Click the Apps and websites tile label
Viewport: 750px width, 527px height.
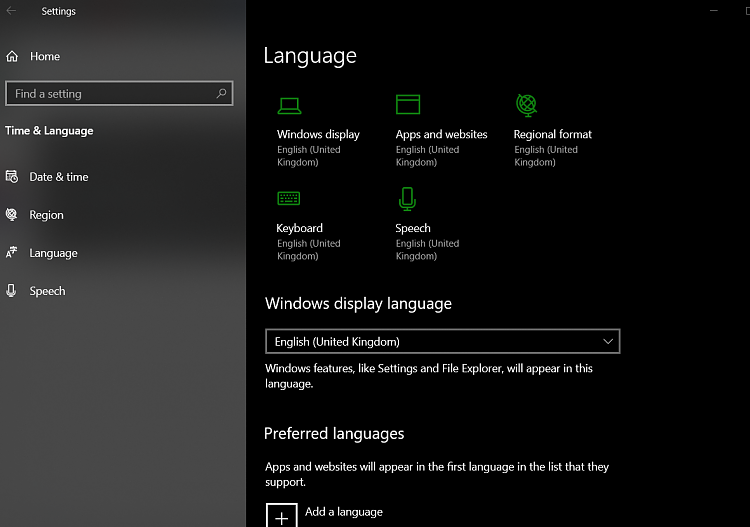(441, 134)
